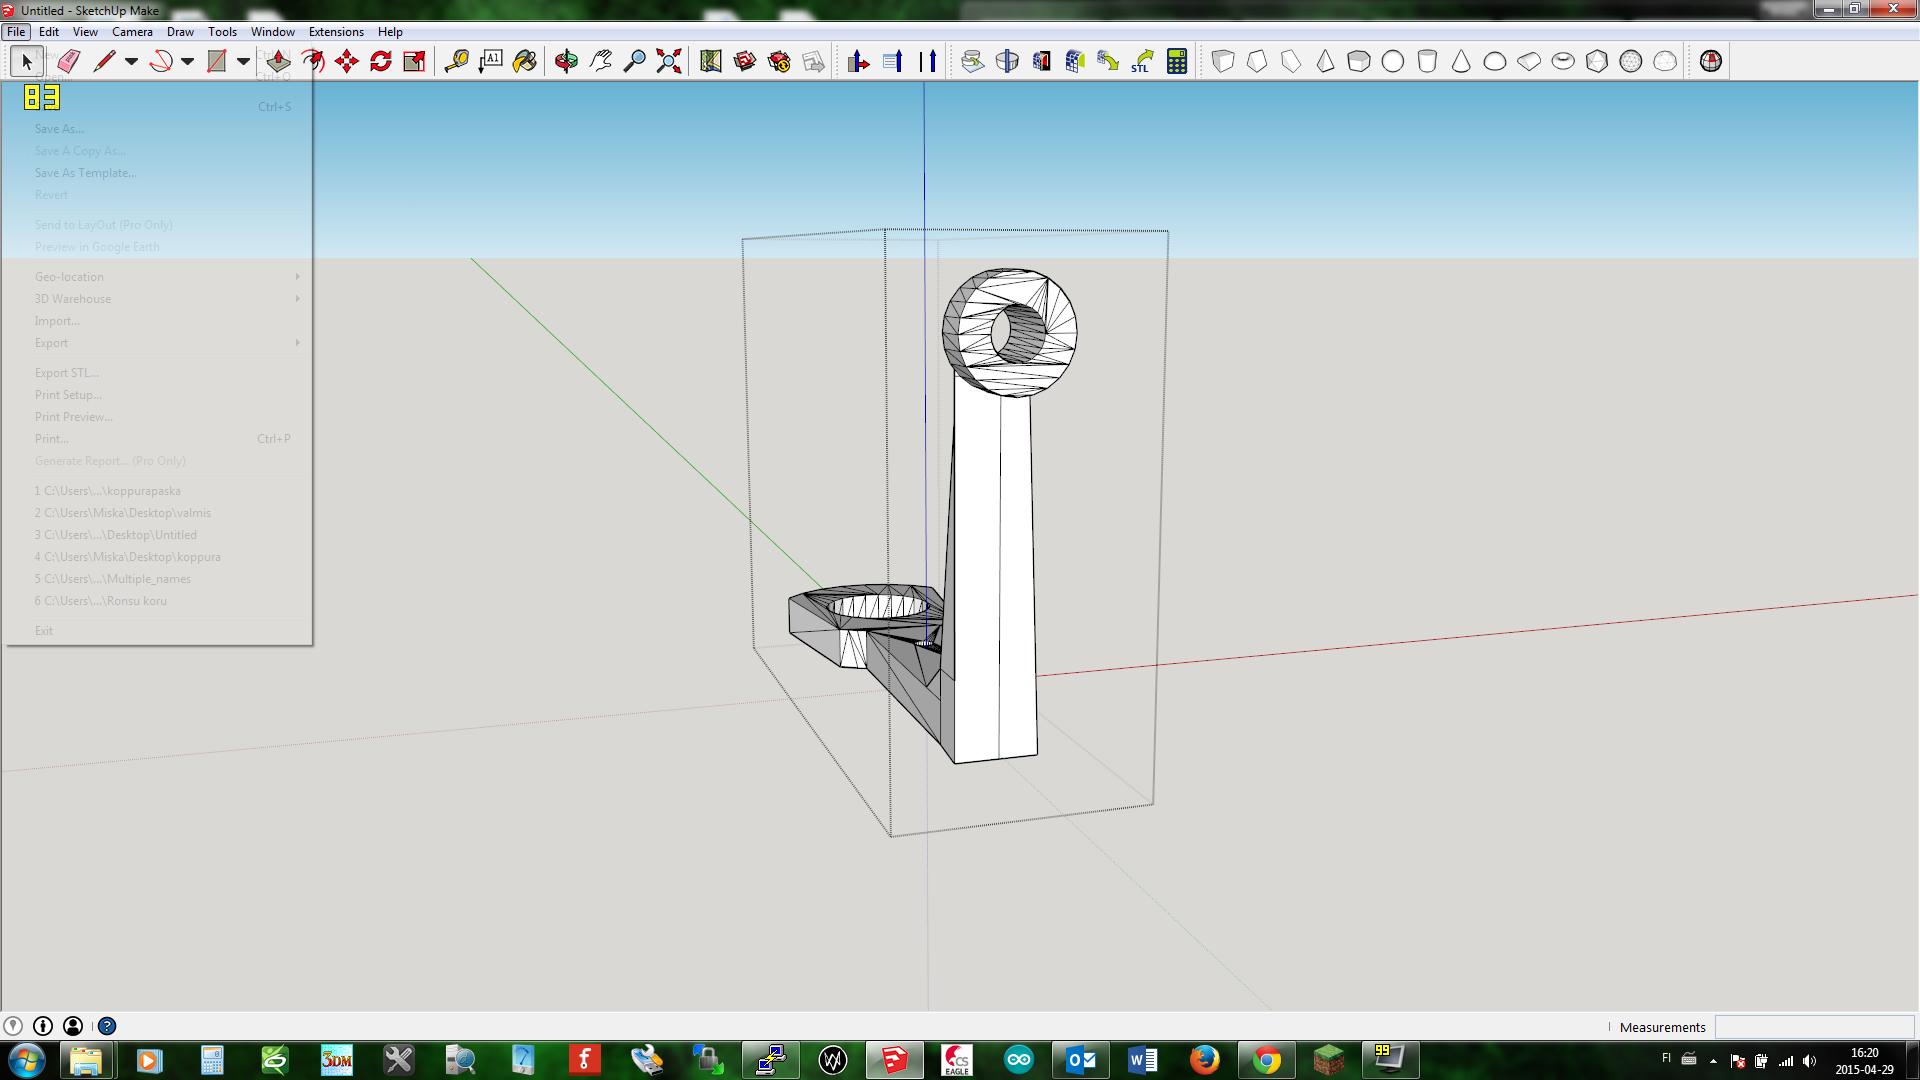This screenshot has width=1920, height=1080.
Task: Open recent file ending koppurapaska
Action: [x=159, y=491]
